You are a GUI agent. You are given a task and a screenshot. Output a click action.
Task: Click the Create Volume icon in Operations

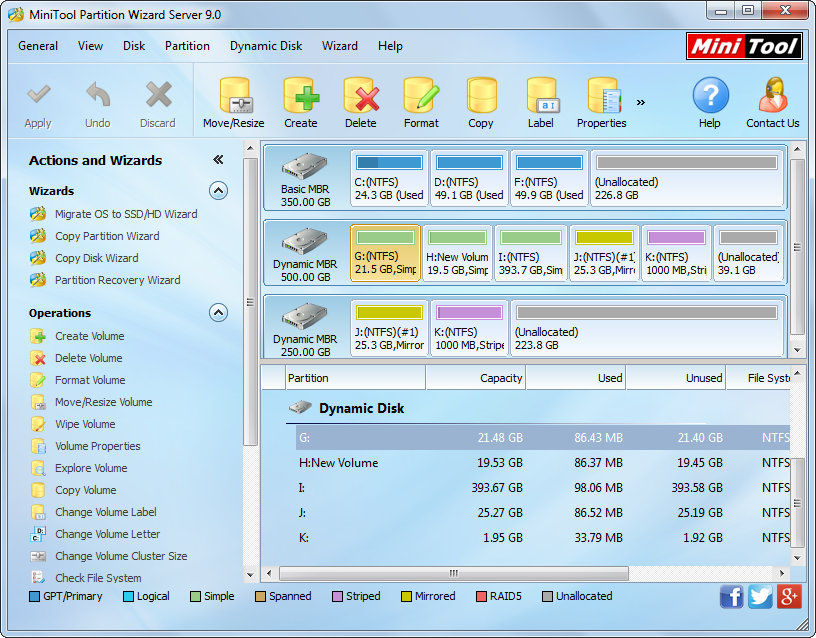tap(38, 336)
